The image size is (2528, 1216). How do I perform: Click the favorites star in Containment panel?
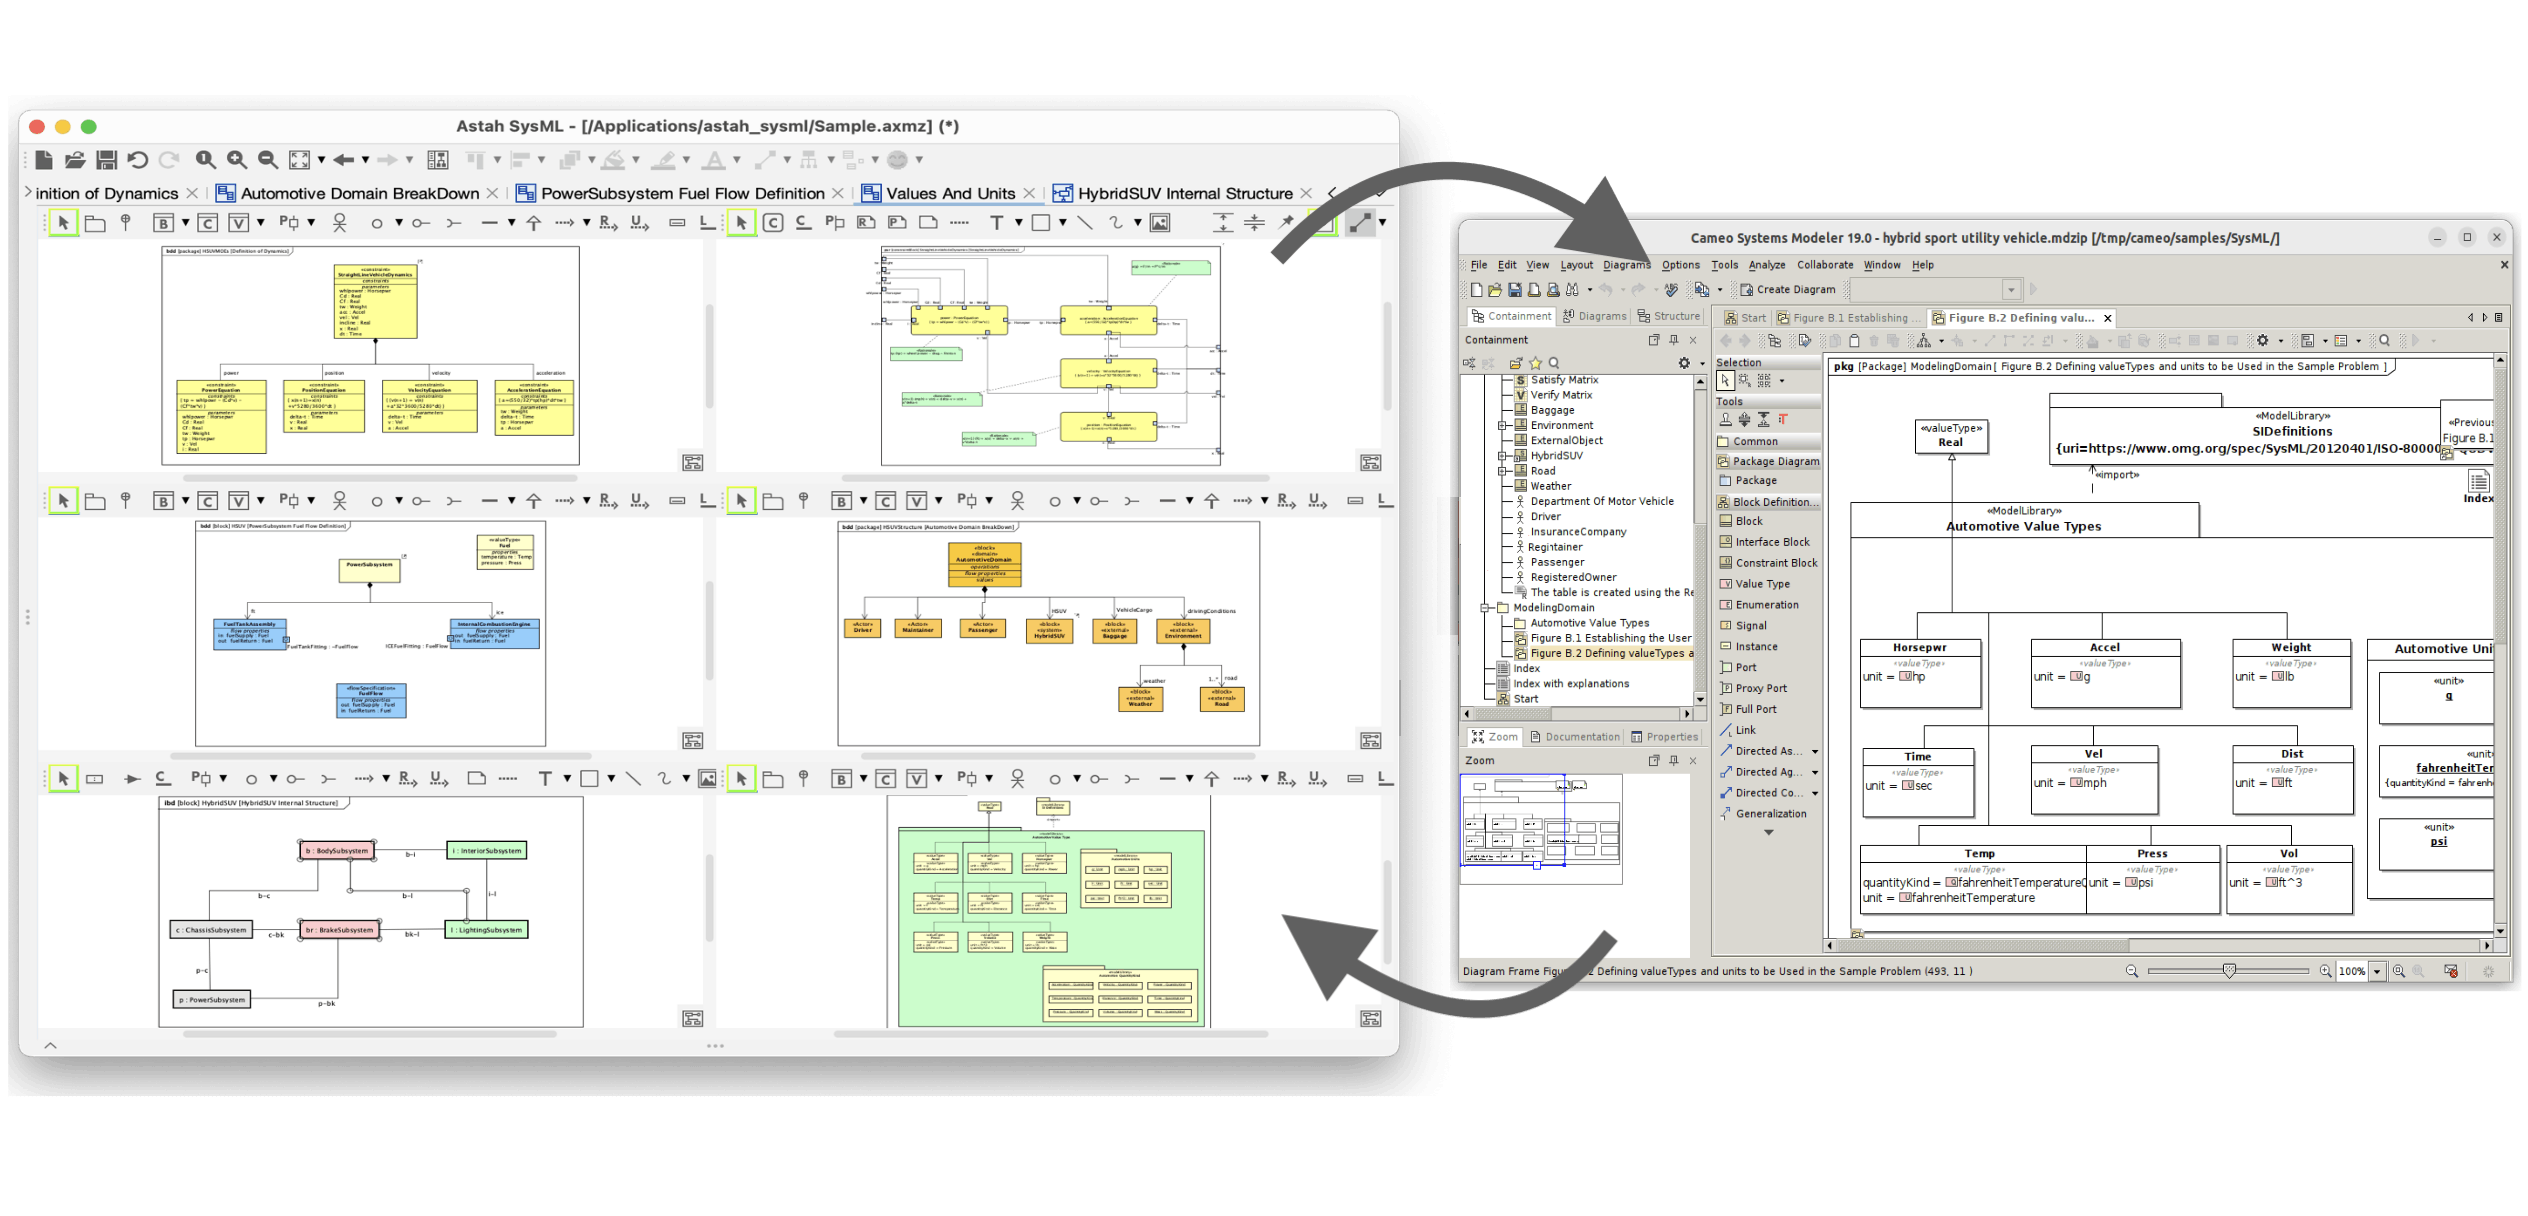(x=1535, y=364)
